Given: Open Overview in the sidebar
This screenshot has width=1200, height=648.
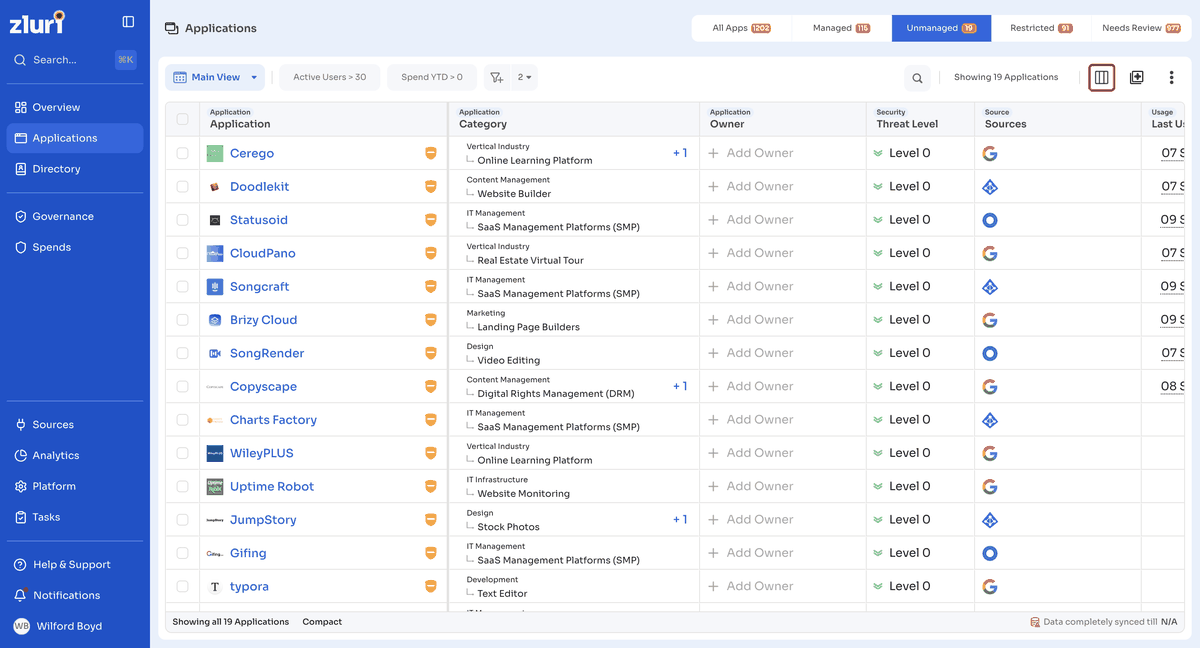Looking at the screenshot, I should [75, 107].
